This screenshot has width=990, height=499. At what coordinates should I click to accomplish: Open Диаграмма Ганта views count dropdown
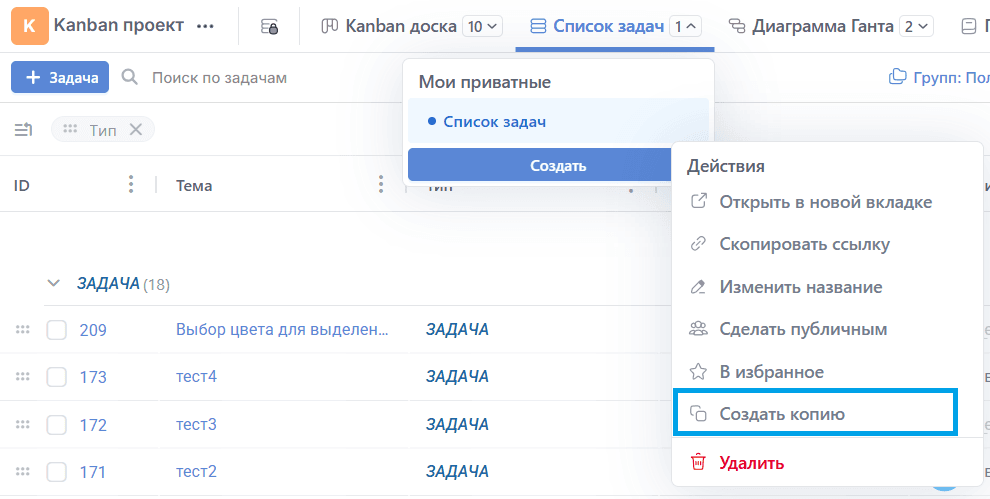(x=916, y=27)
